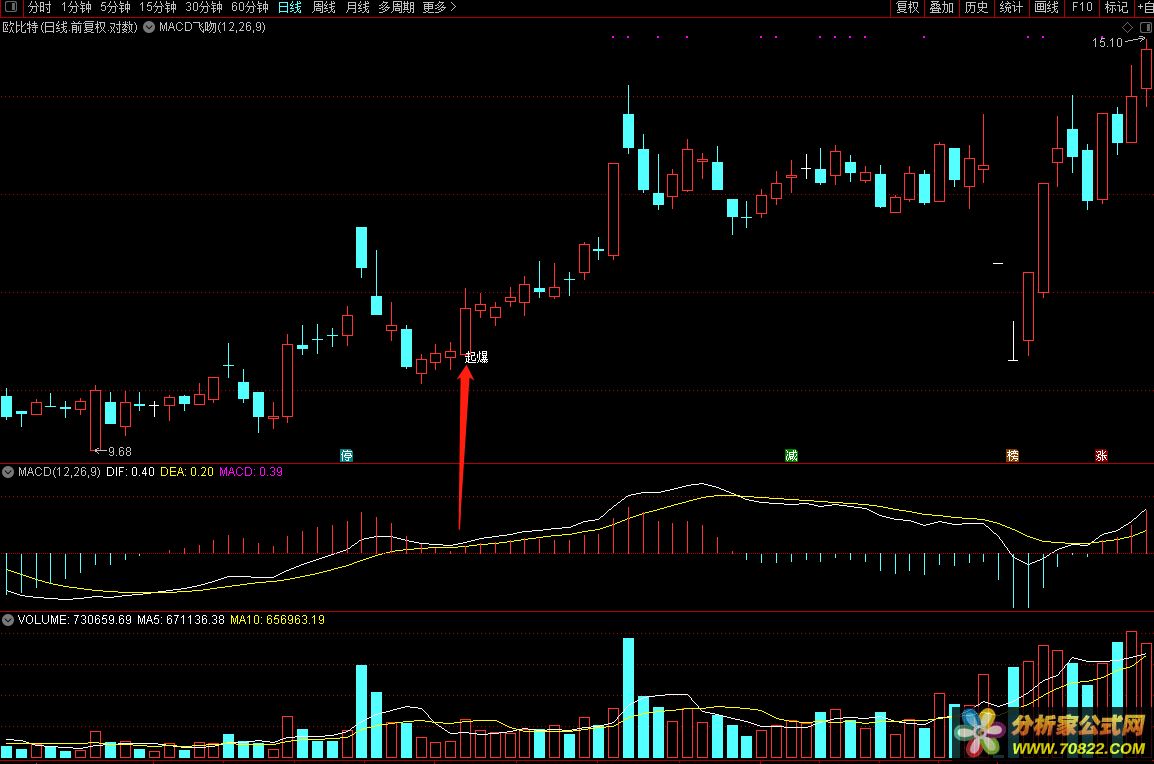Click the 涨 marker on time axis
The height and width of the screenshot is (764, 1154).
point(1101,456)
